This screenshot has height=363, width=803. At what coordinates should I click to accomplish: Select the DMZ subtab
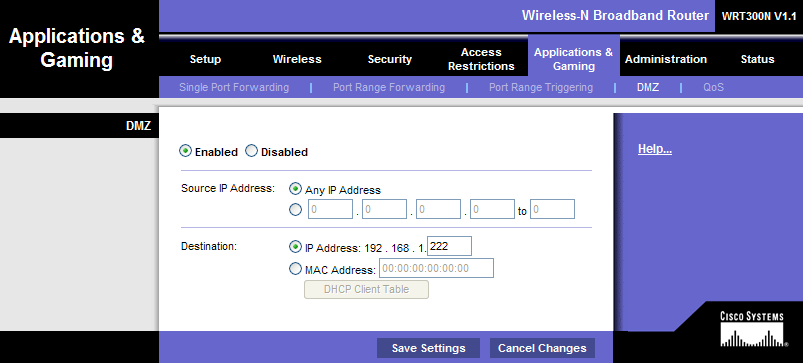tap(648, 88)
